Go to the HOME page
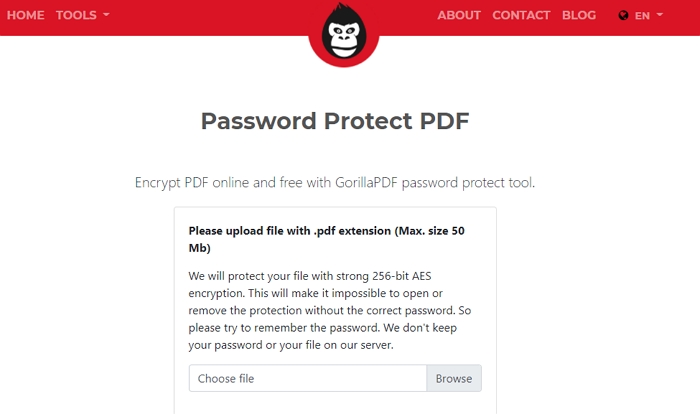 (x=25, y=15)
